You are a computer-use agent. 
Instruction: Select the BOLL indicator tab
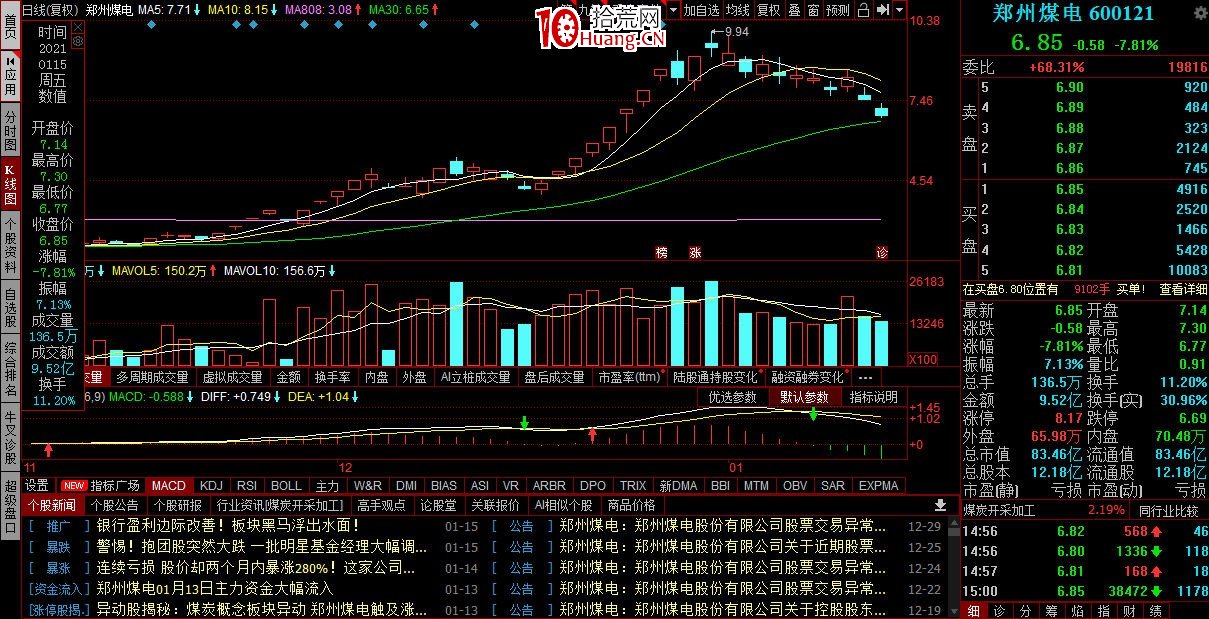pyautogui.click(x=286, y=485)
